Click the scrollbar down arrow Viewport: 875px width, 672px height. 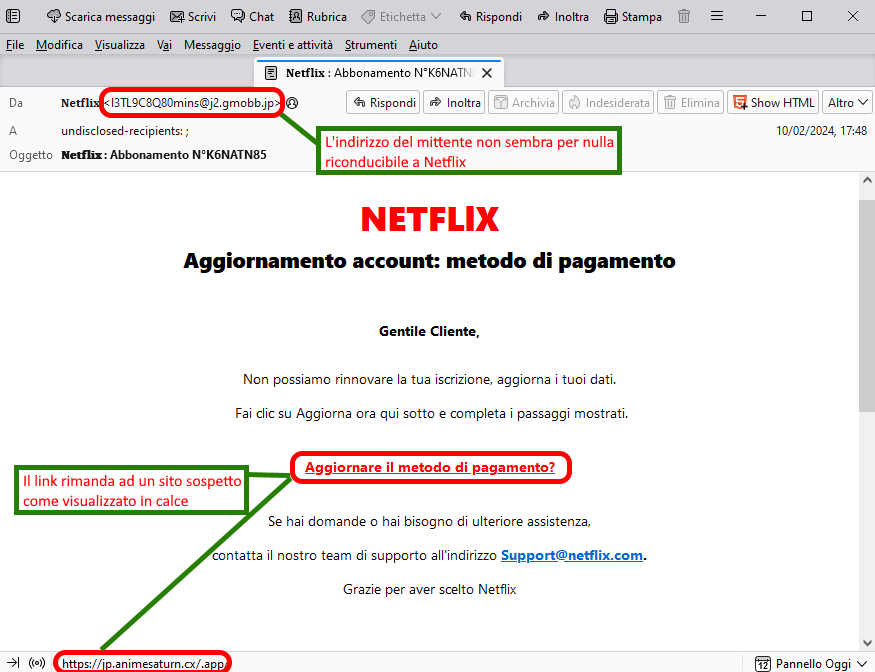click(x=867, y=643)
